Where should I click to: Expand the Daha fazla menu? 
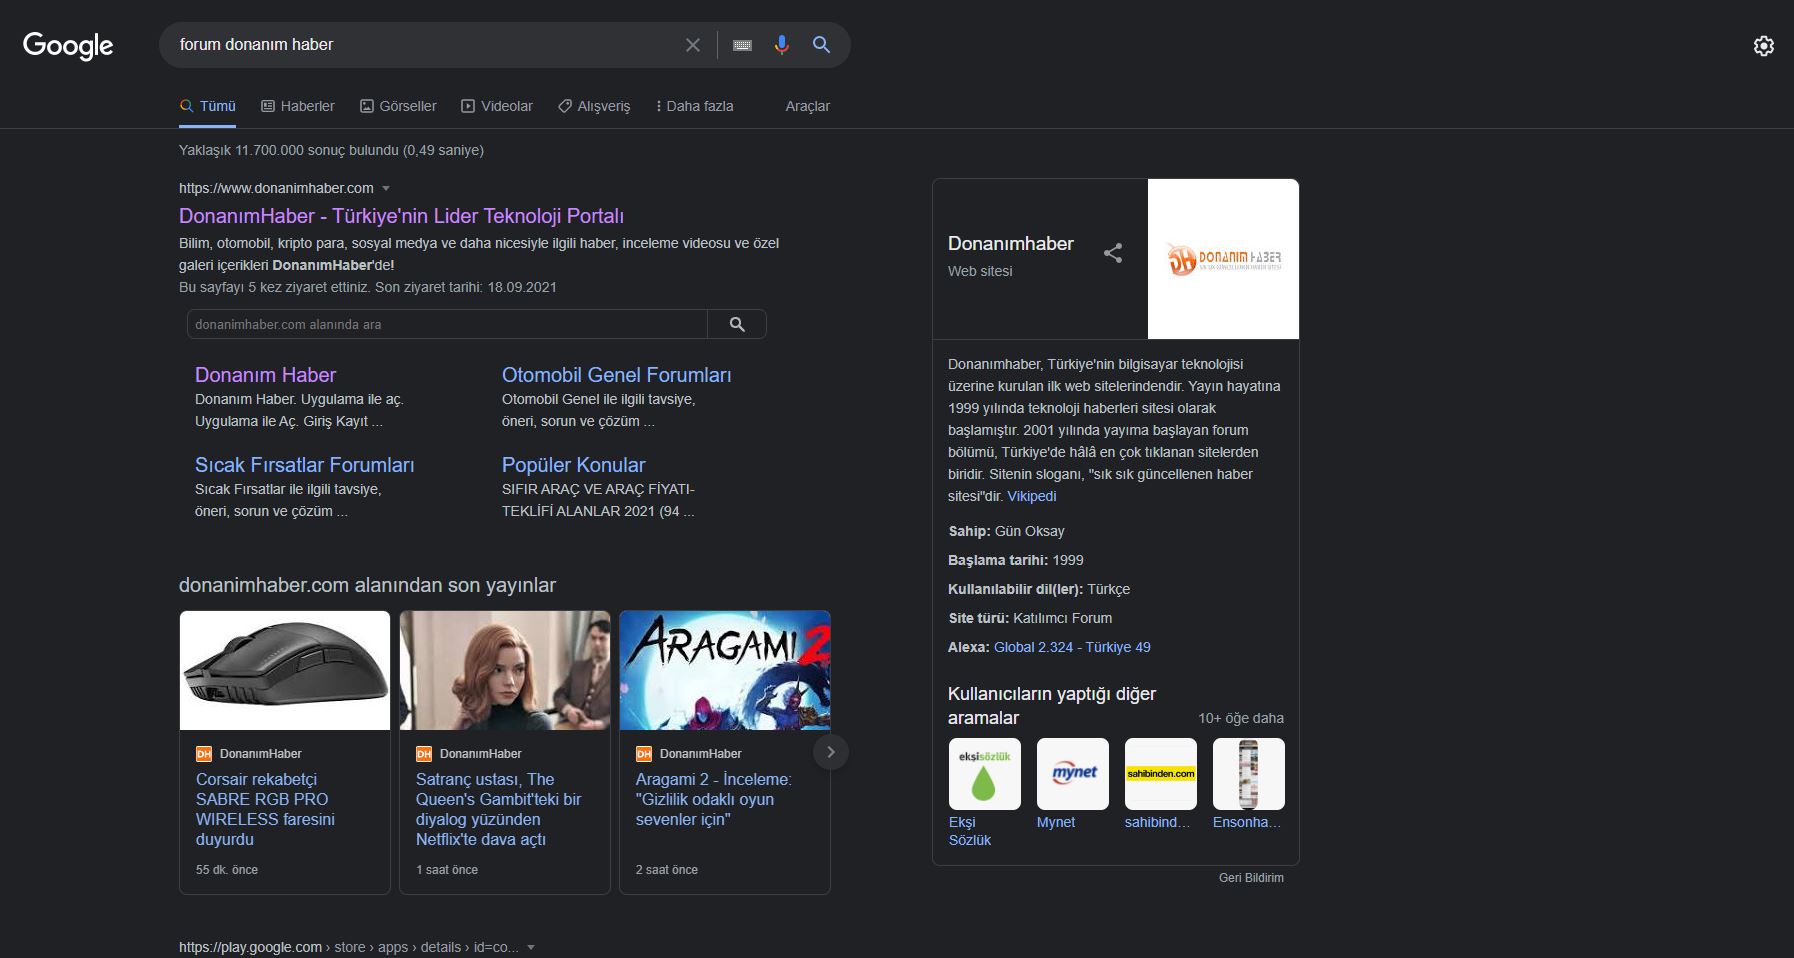pos(695,106)
